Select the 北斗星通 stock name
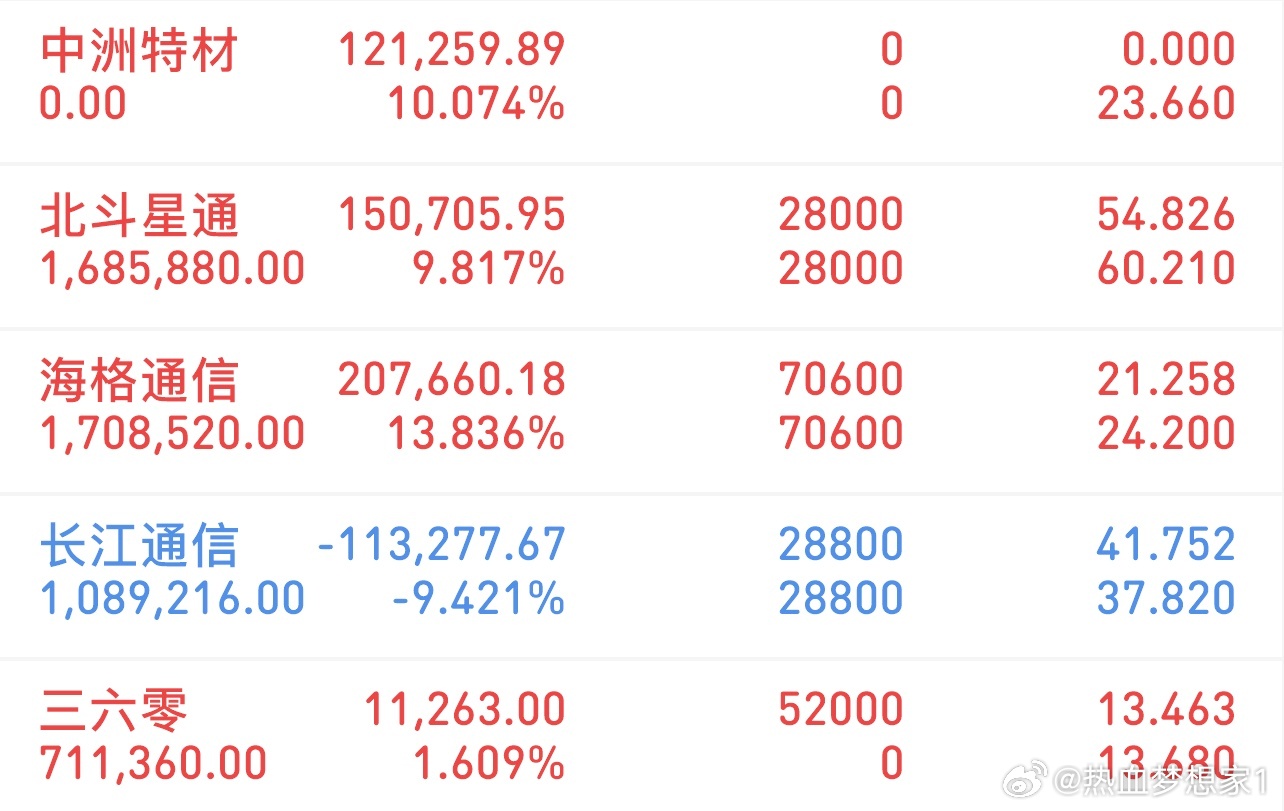This screenshot has width=1284, height=811. coord(139,215)
